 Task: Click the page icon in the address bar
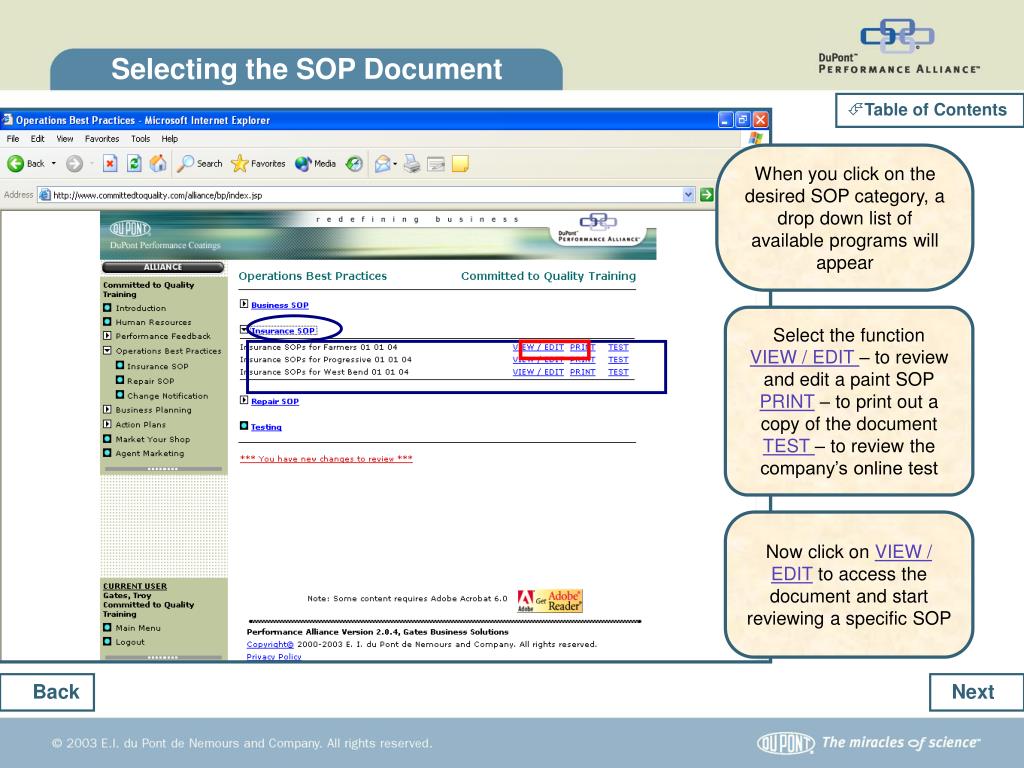point(44,195)
